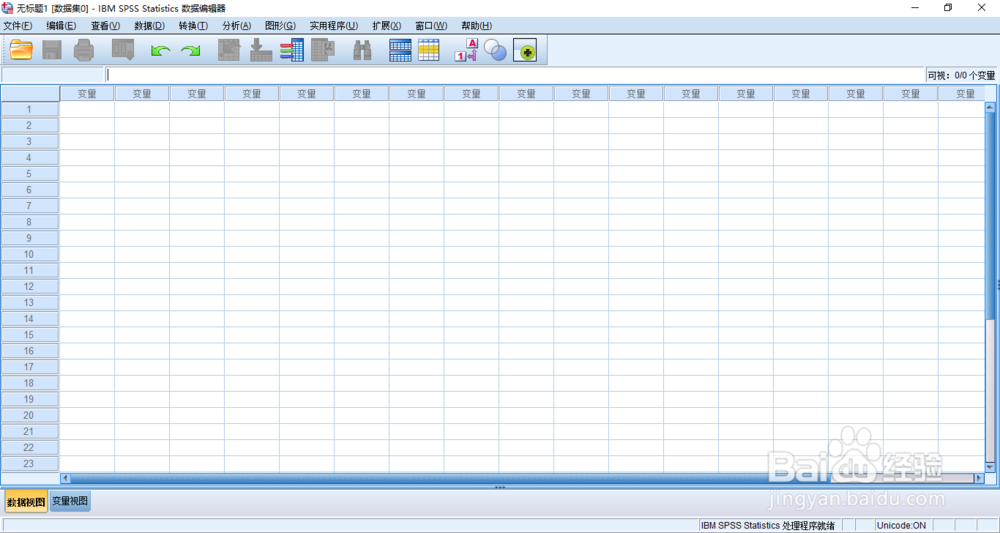Click horizontal scrollbar left arrow

(65, 478)
